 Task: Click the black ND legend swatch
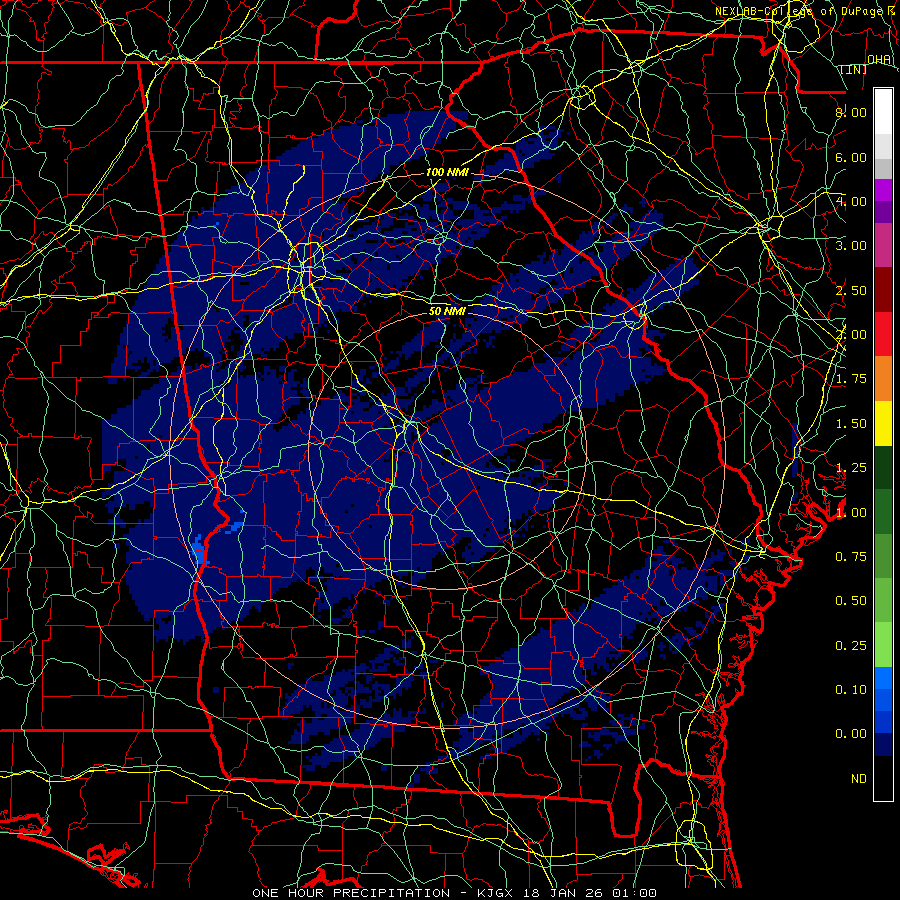883,778
